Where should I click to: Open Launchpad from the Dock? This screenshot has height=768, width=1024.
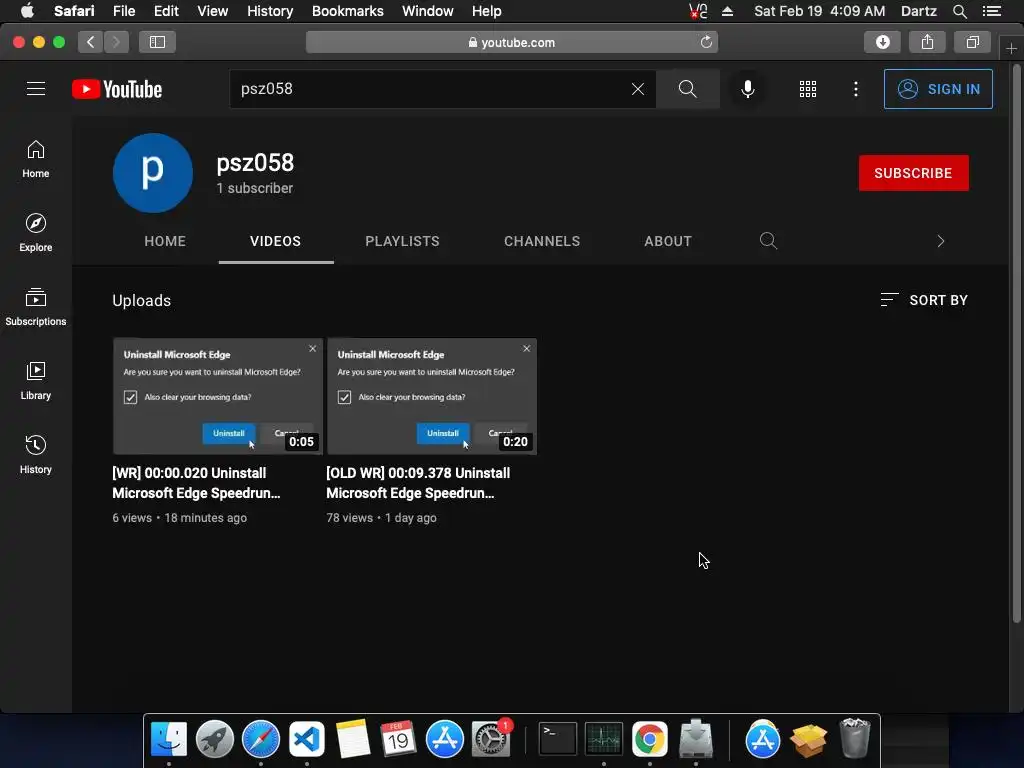[x=214, y=739]
